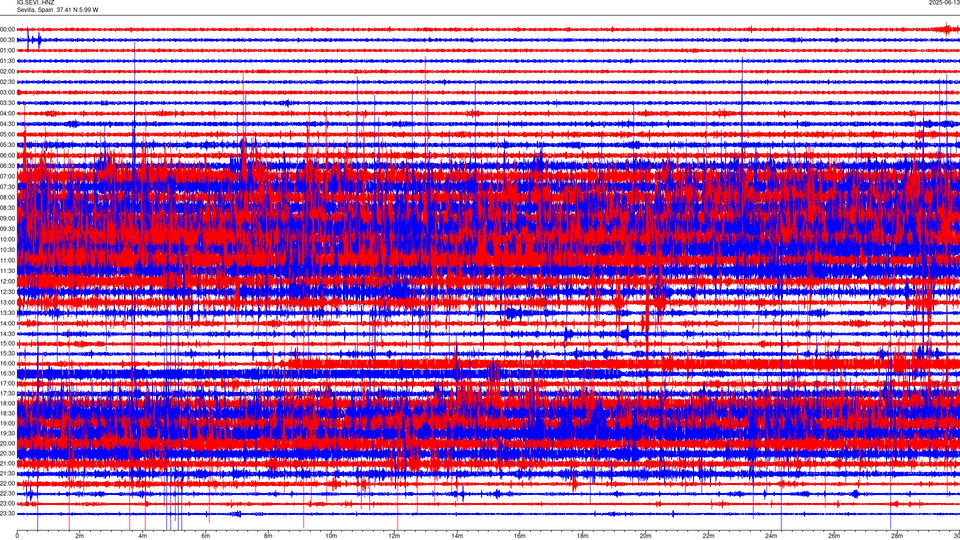Select the 00:30 time row label

click(x=7, y=40)
